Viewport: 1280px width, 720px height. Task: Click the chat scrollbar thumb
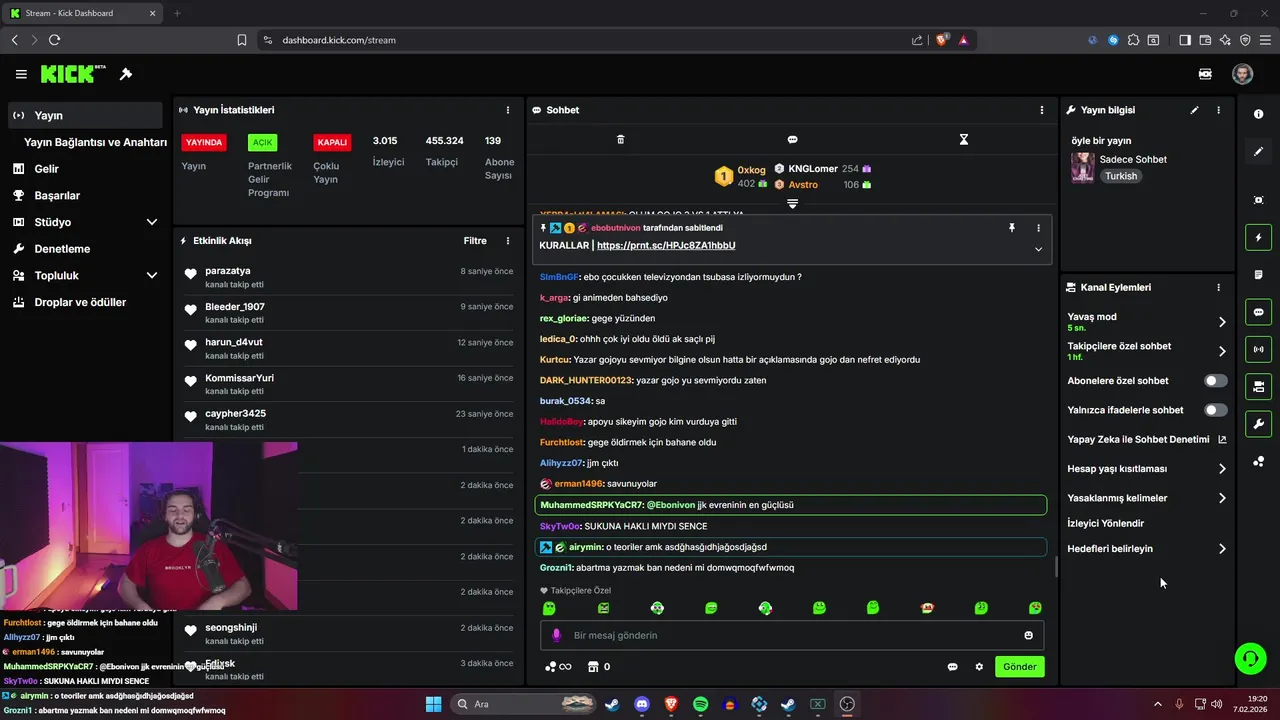tap(1056, 567)
